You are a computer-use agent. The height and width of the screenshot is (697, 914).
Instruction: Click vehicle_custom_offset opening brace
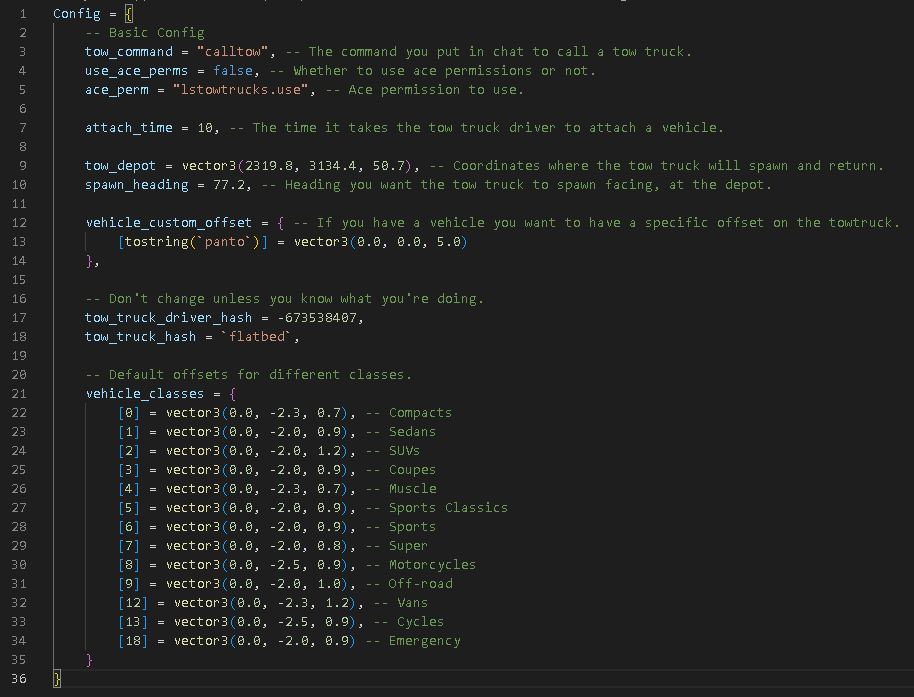click(280, 223)
